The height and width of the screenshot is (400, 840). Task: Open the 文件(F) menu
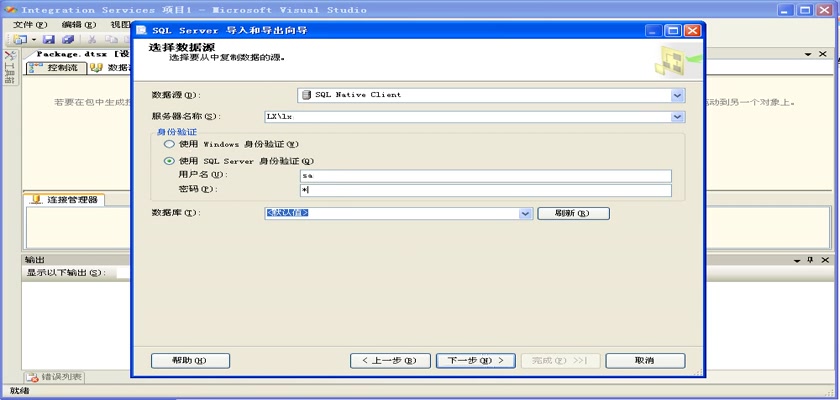click(x=30, y=25)
